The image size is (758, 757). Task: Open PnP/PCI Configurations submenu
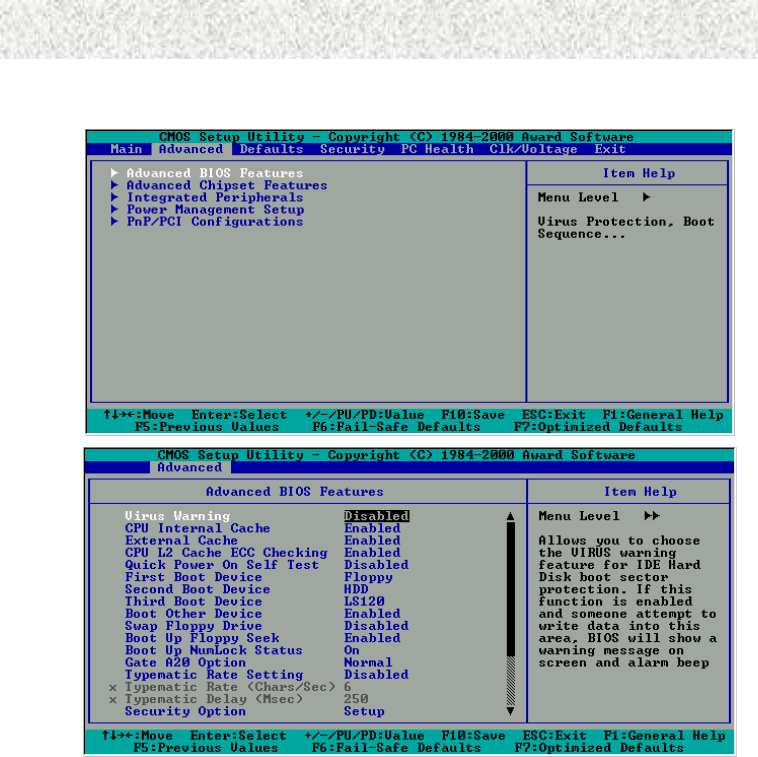pyautogui.click(x=215, y=221)
